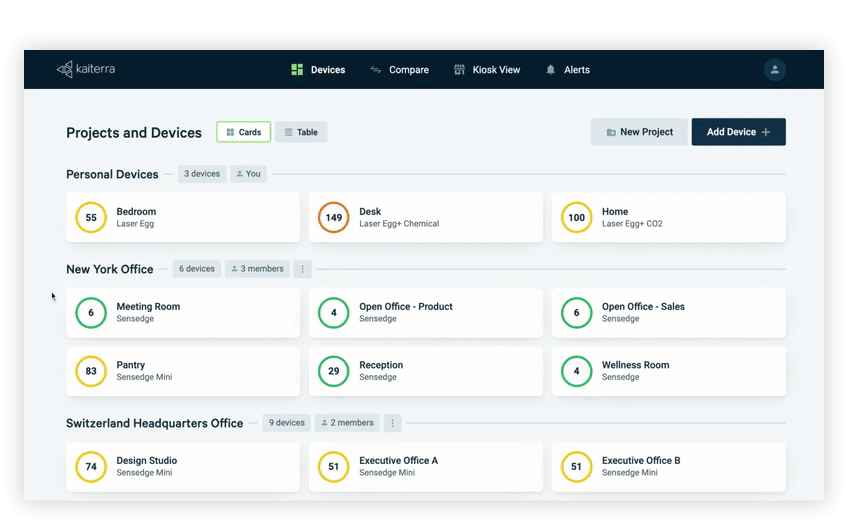Switch to Table view

tap(301, 132)
